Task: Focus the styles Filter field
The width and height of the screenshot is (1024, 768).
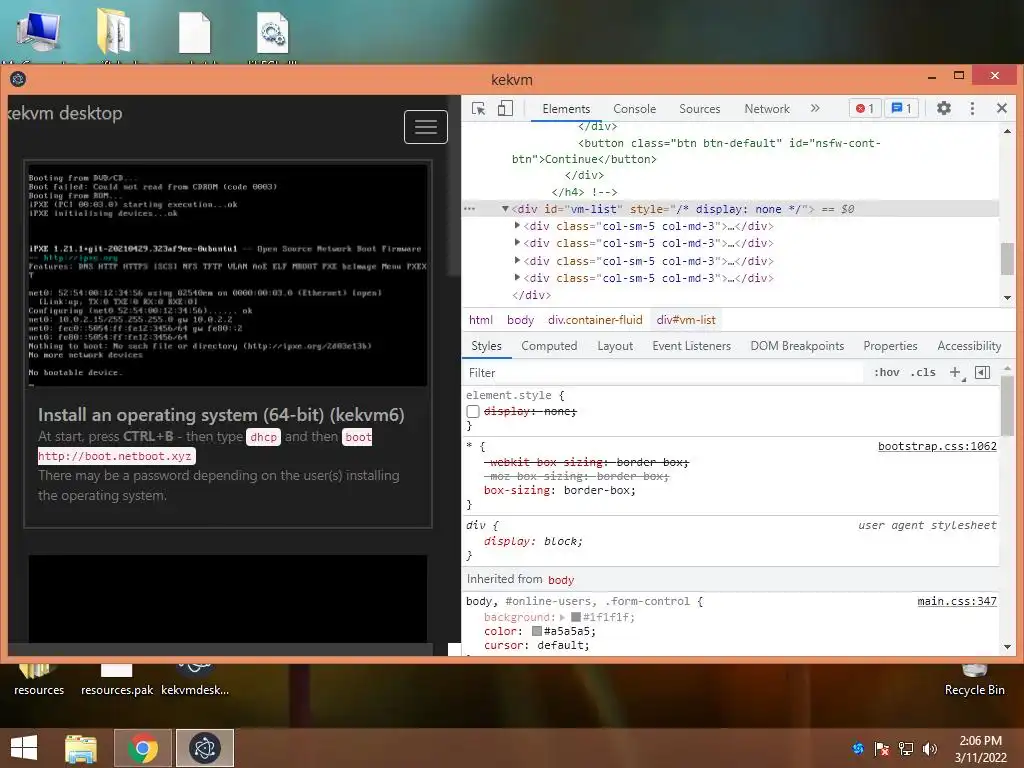Action: (665, 373)
